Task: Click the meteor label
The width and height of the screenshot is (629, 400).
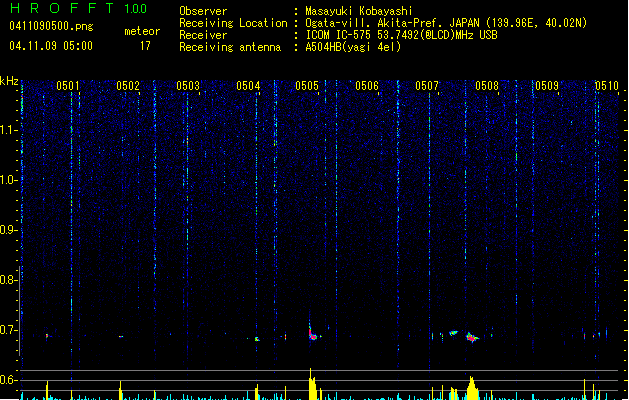Action: [142, 31]
